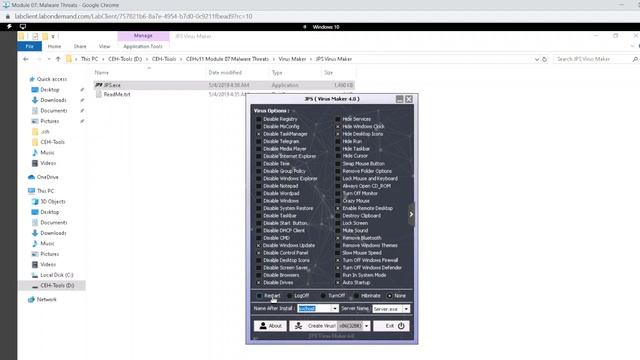Open the File tab in Explorer
The image size is (640, 360).
click(x=29, y=47)
